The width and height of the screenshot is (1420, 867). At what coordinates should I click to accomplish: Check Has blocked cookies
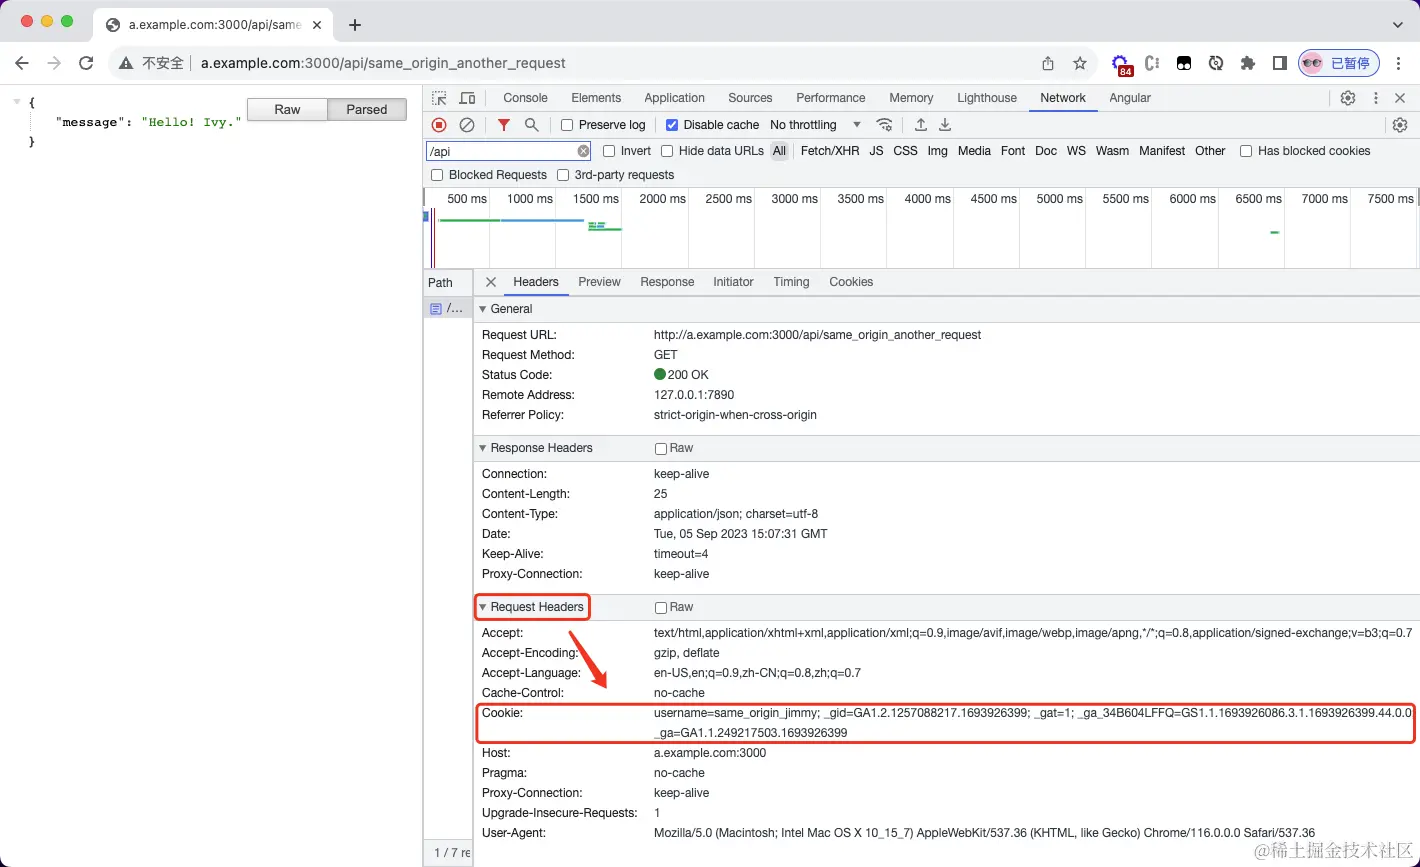point(1246,151)
